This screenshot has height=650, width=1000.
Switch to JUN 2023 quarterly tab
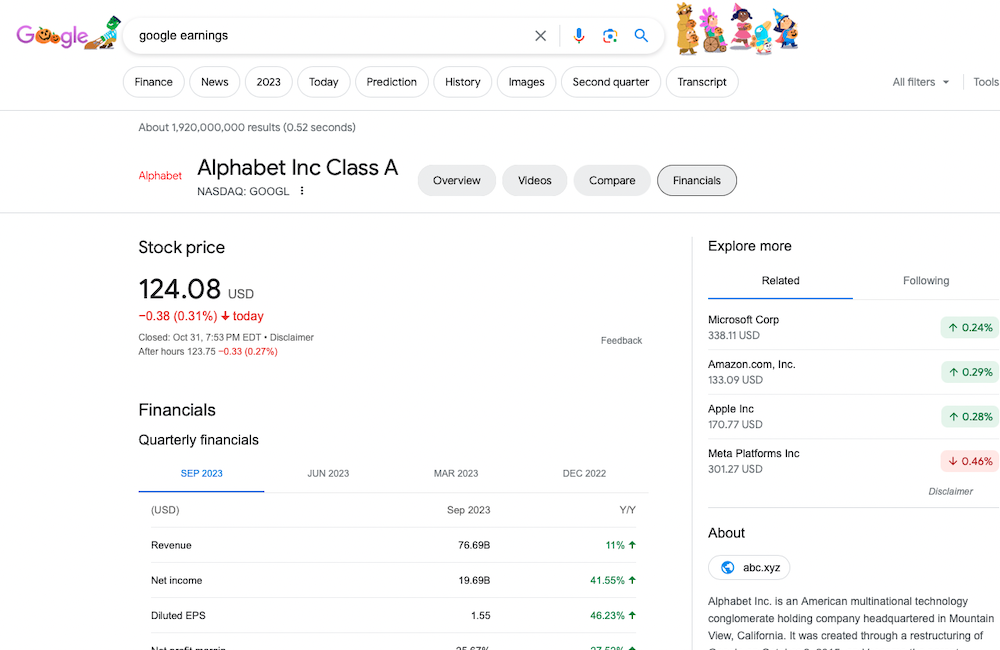pyautogui.click(x=328, y=473)
